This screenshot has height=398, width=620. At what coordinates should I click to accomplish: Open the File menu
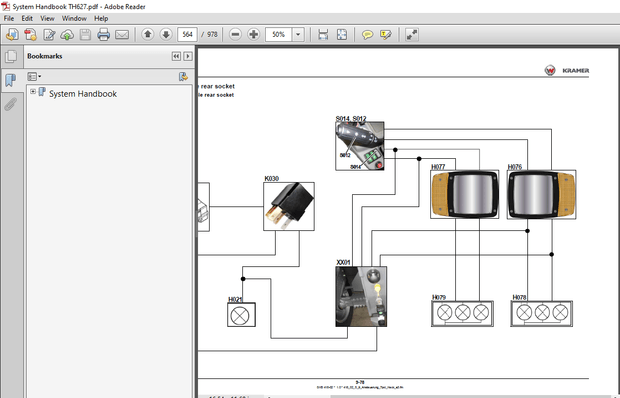9,18
